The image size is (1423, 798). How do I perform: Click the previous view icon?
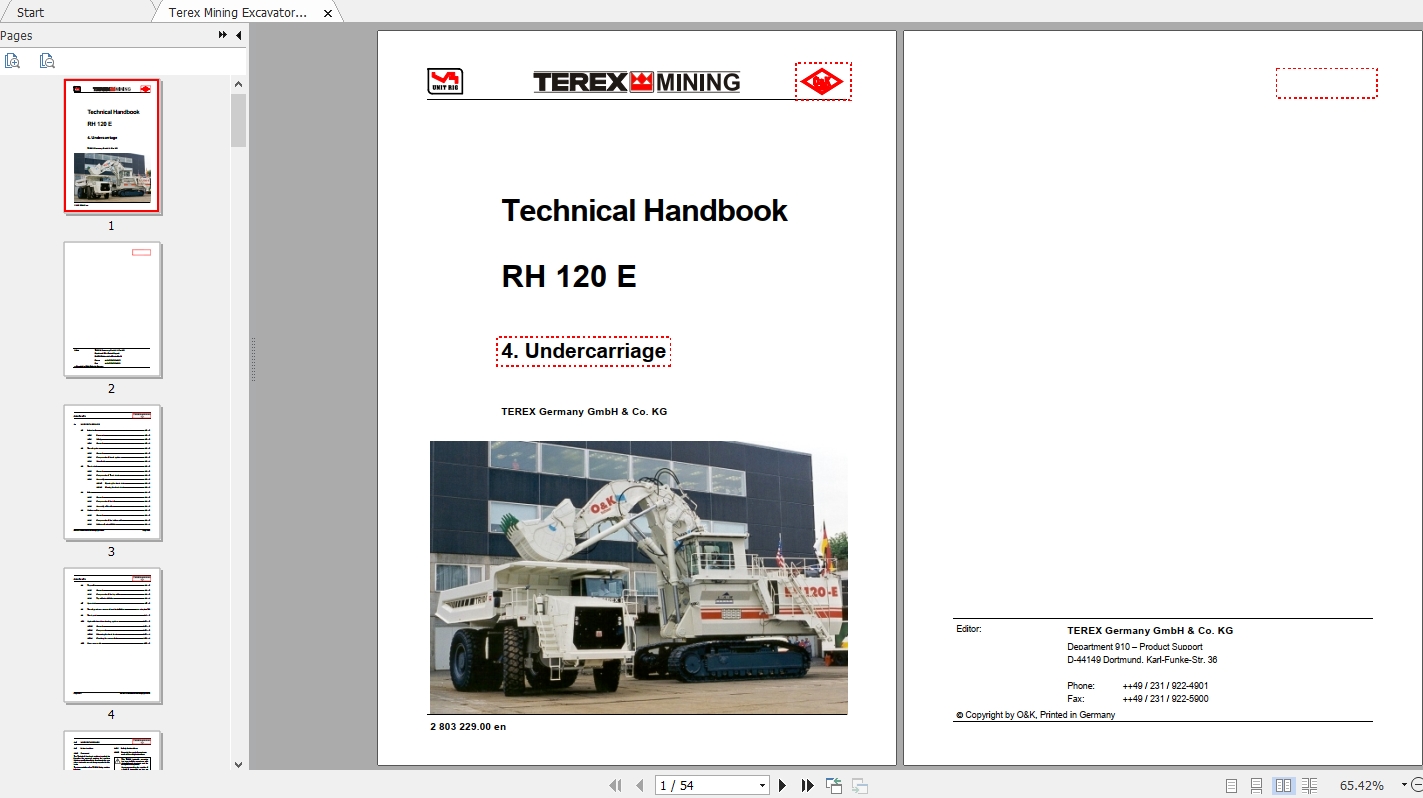click(x=833, y=786)
